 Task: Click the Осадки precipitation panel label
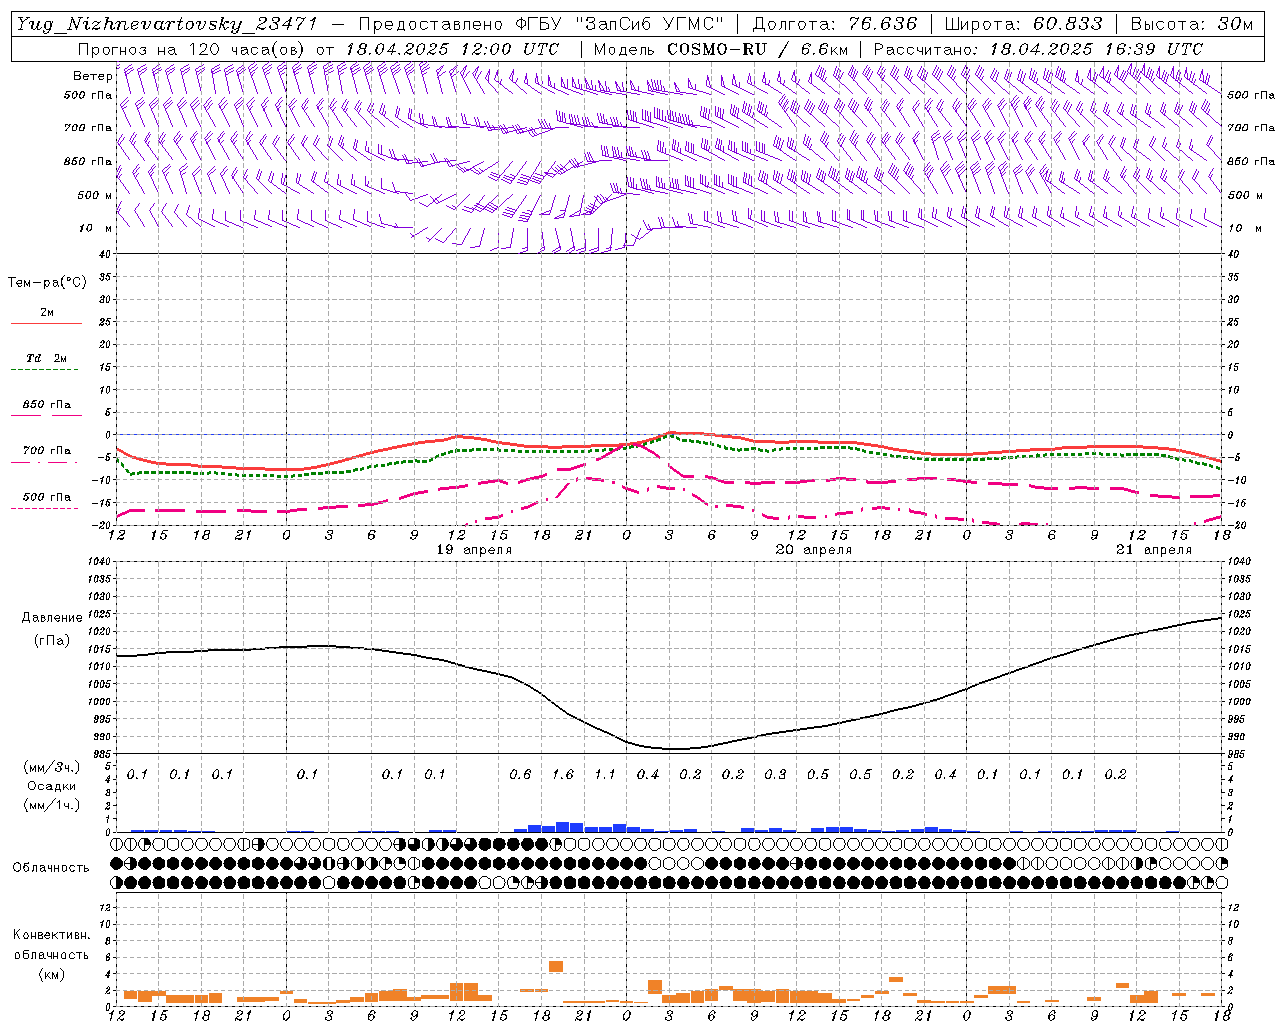[x=52, y=786]
